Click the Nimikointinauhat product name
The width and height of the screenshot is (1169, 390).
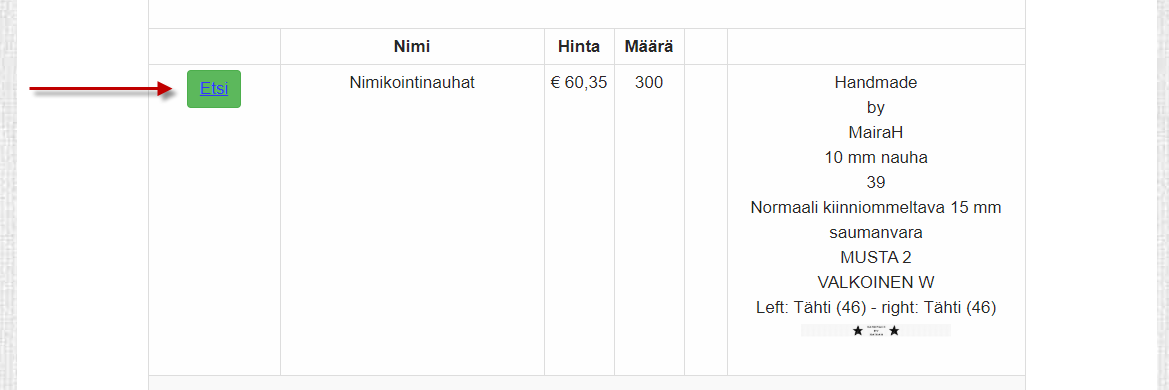(412, 83)
